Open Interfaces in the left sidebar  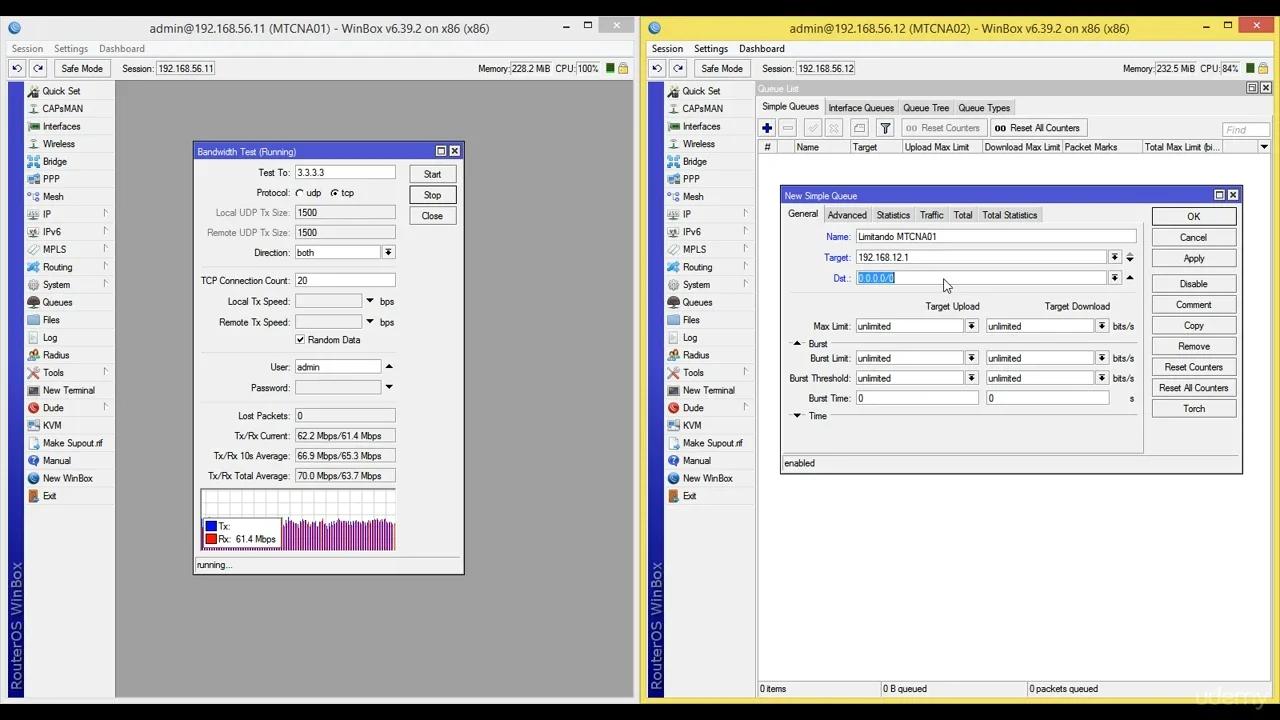pos(61,126)
